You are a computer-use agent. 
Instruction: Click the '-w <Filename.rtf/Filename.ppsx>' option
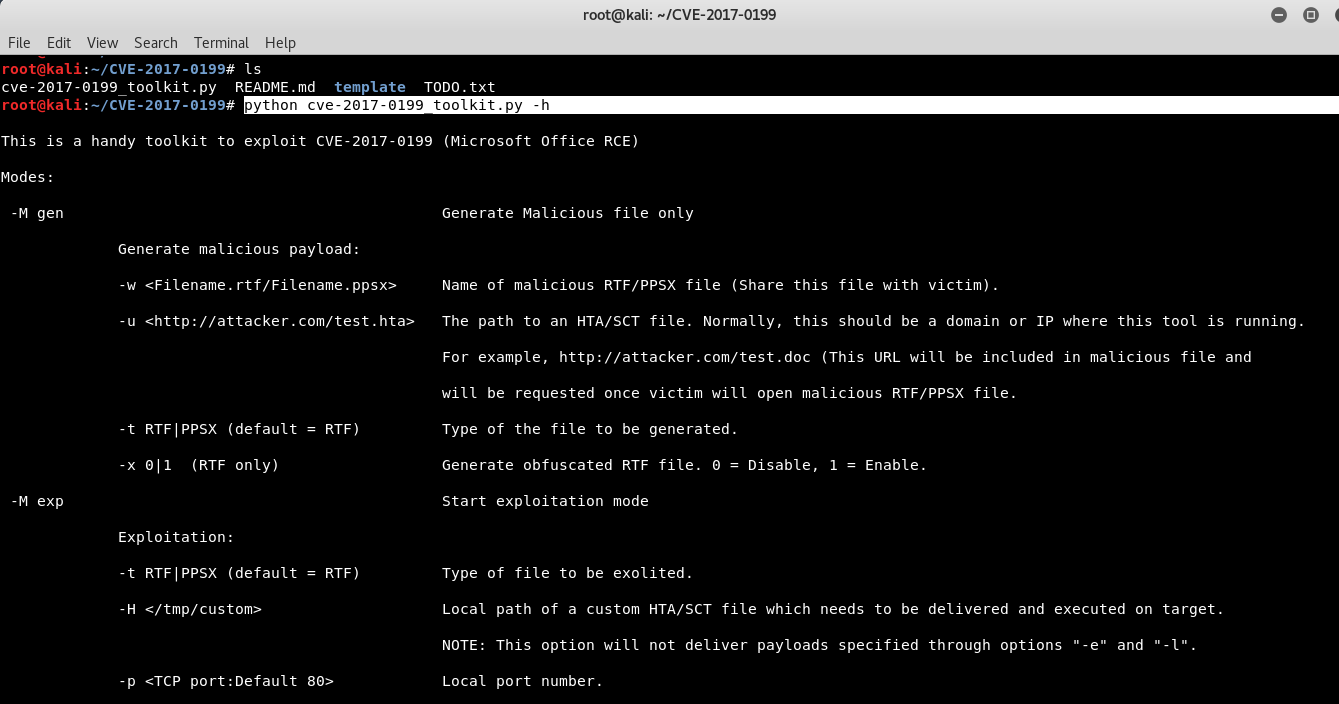pyautogui.click(x=257, y=285)
